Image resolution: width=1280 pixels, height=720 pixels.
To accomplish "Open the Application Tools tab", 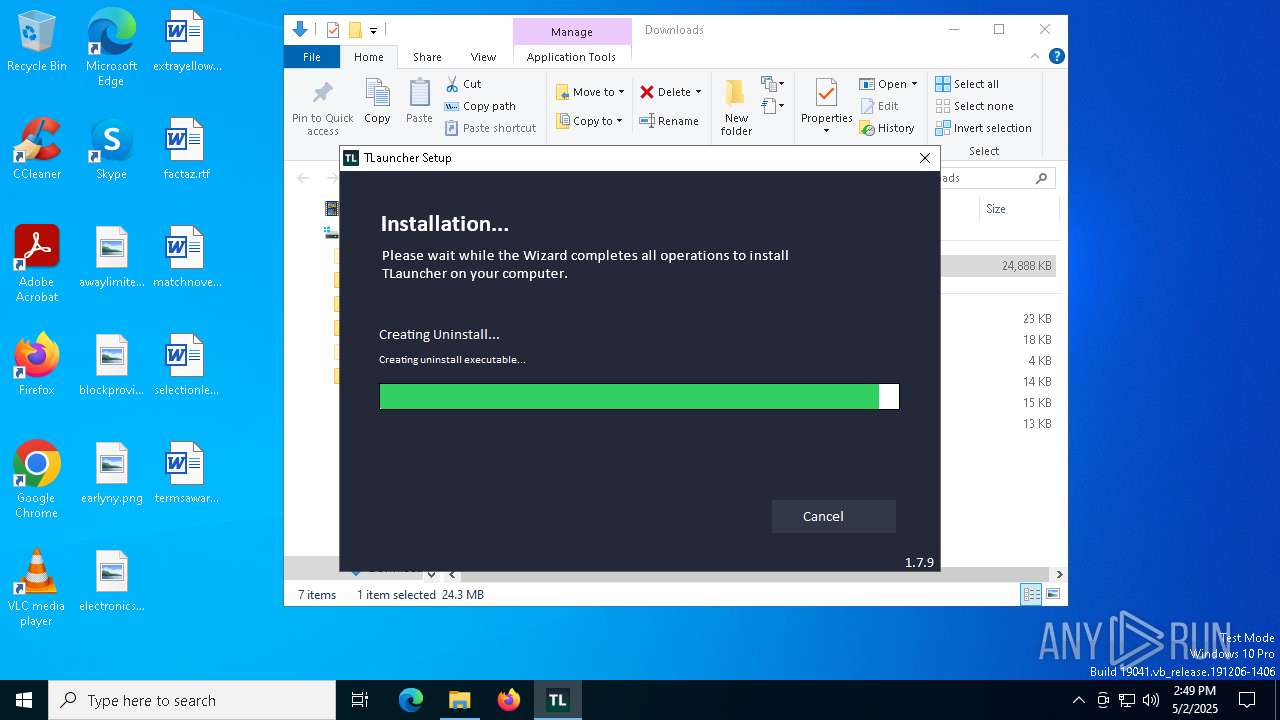I will [571, 57].
